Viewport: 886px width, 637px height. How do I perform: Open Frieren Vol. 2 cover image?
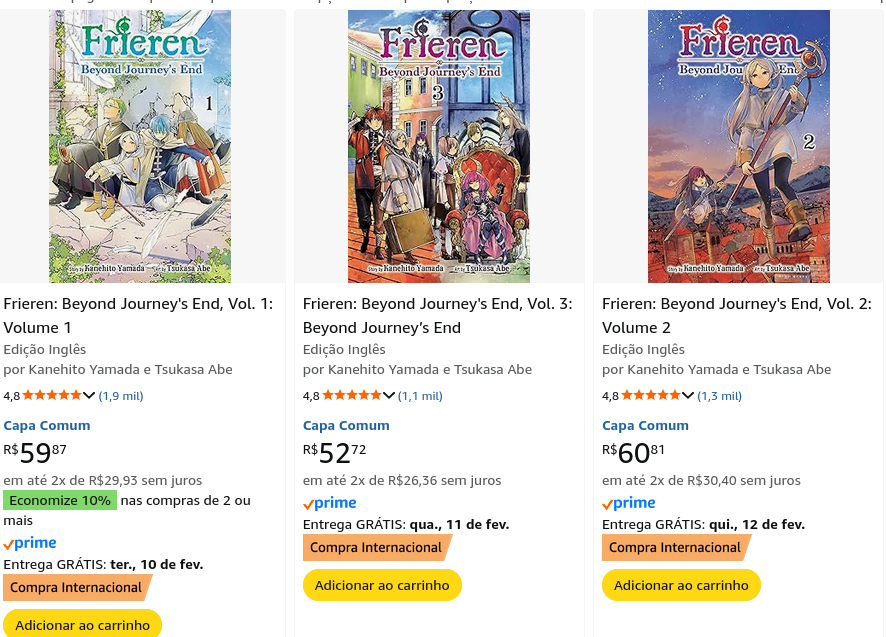pyautogui.click(x=738, y=146)
